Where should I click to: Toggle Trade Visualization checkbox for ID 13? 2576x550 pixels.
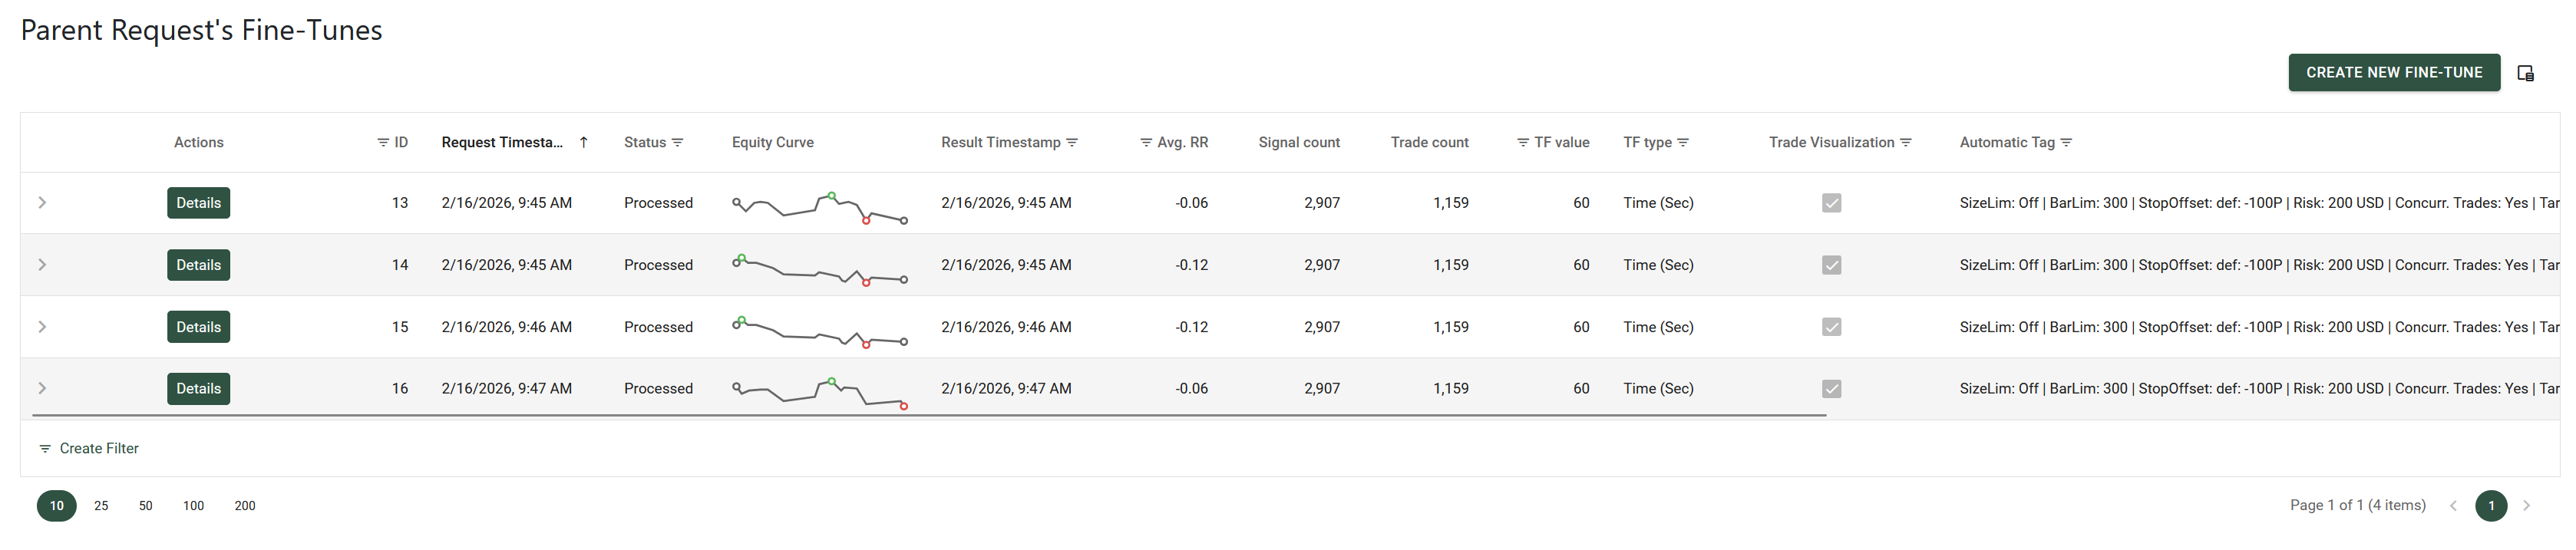[x=1831, y=203]
